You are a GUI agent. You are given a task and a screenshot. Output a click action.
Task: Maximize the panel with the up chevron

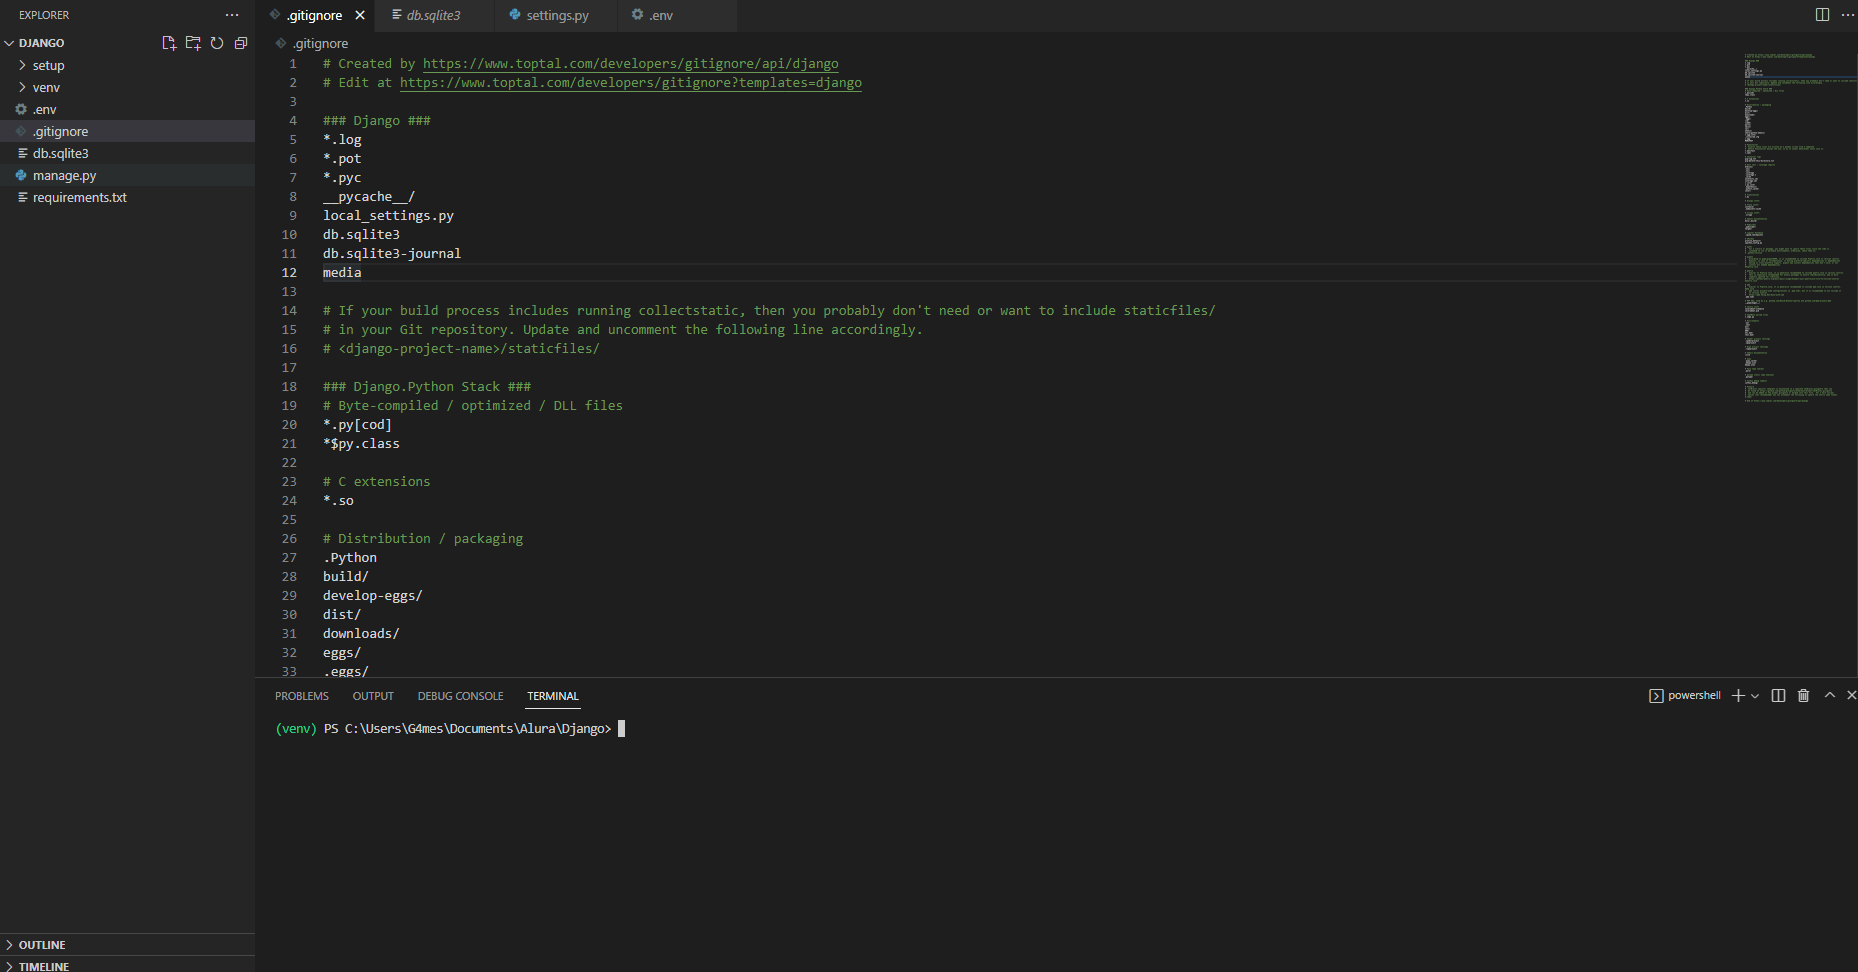1830,695
